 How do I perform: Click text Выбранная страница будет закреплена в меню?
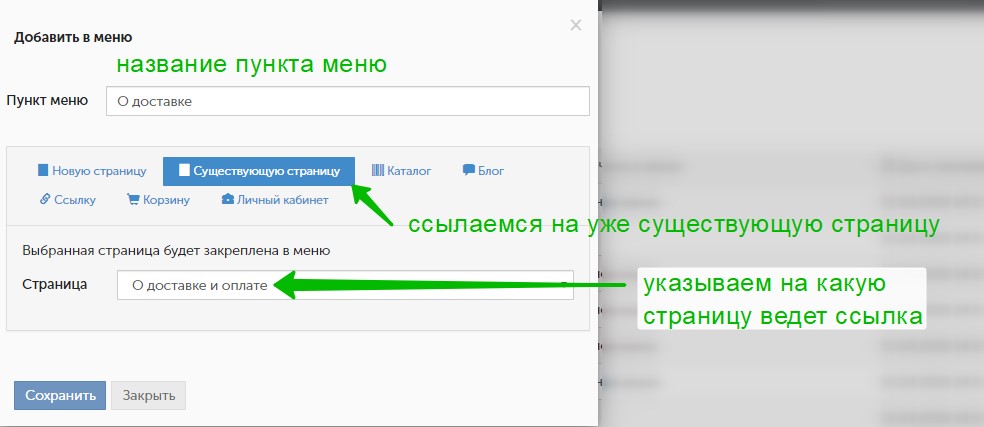176,251
